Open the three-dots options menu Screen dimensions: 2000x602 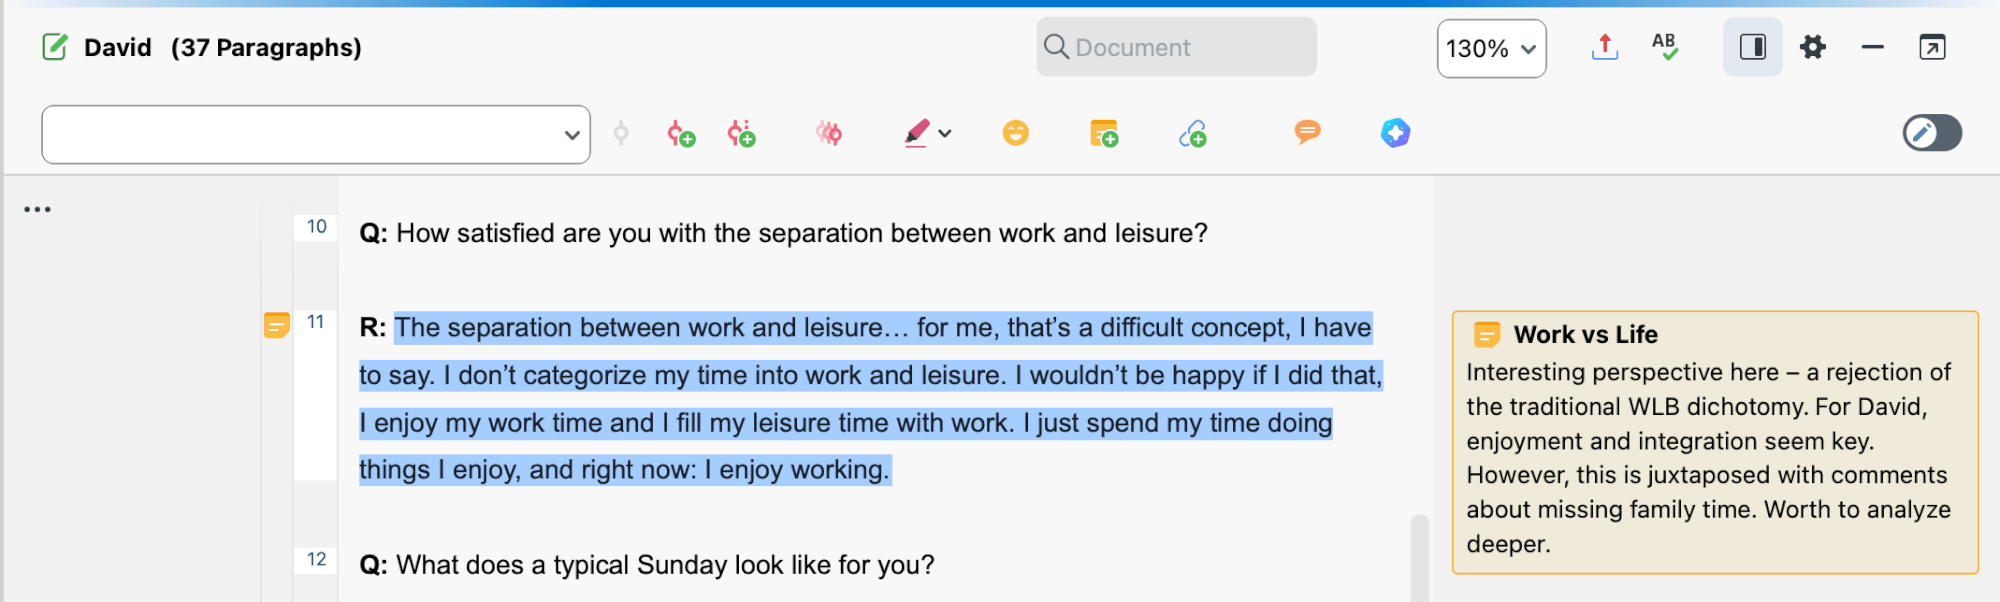[37, 209]
